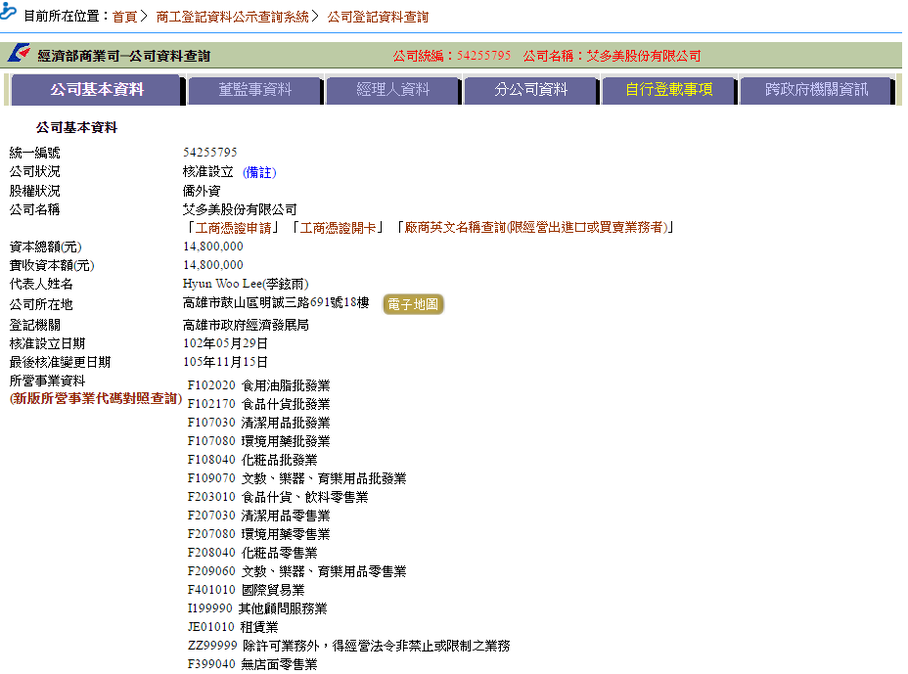Click the 統一編號 value 54255795

click(x=210, y=152)
